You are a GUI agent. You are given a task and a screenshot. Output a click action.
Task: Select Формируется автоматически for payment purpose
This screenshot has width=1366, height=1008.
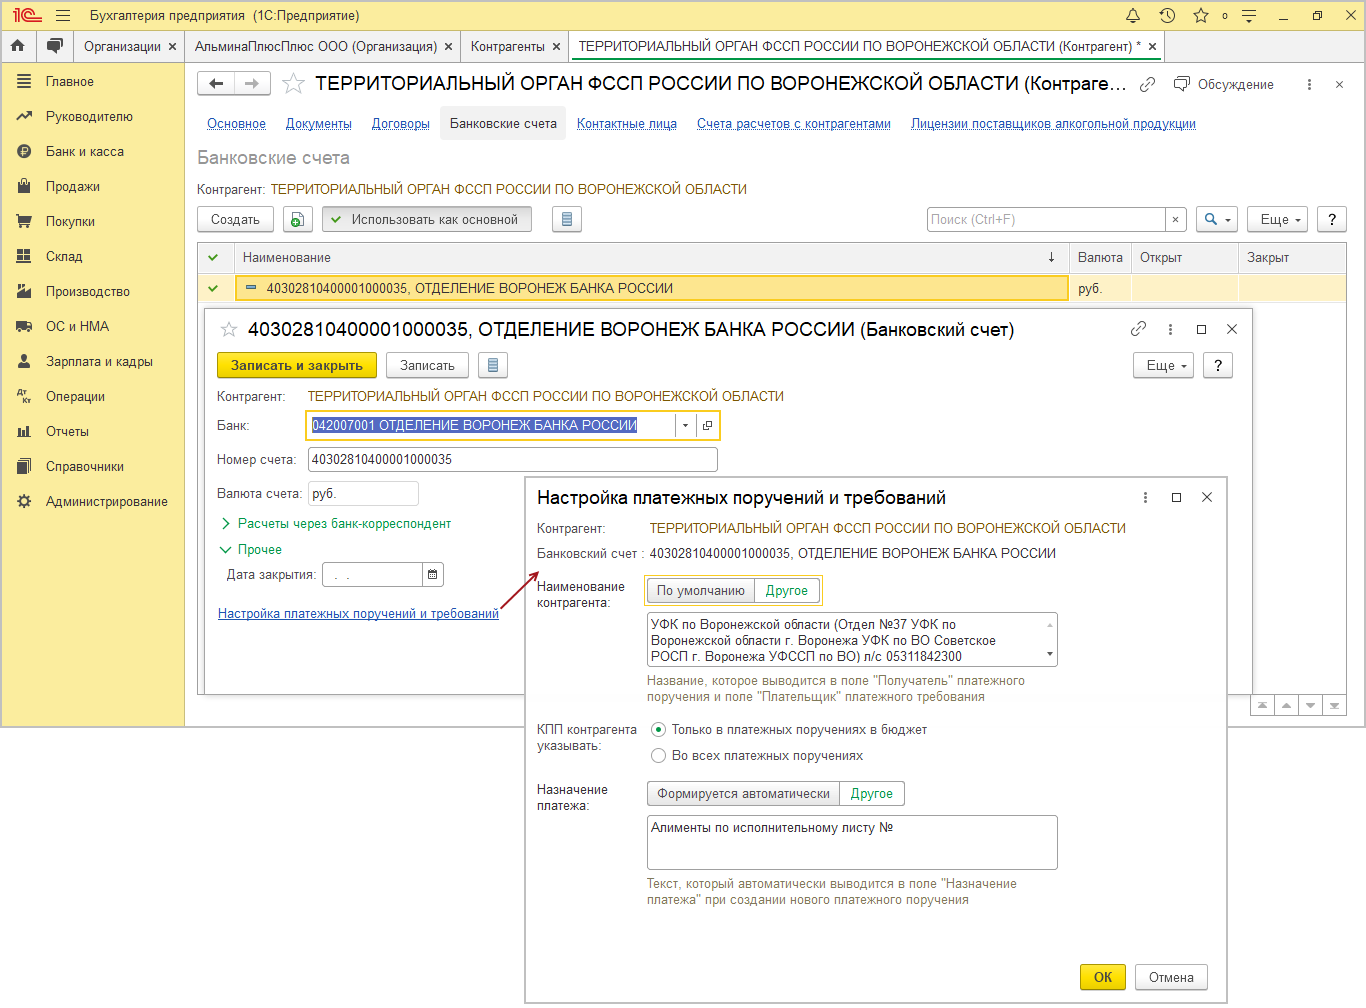(744, 794)
